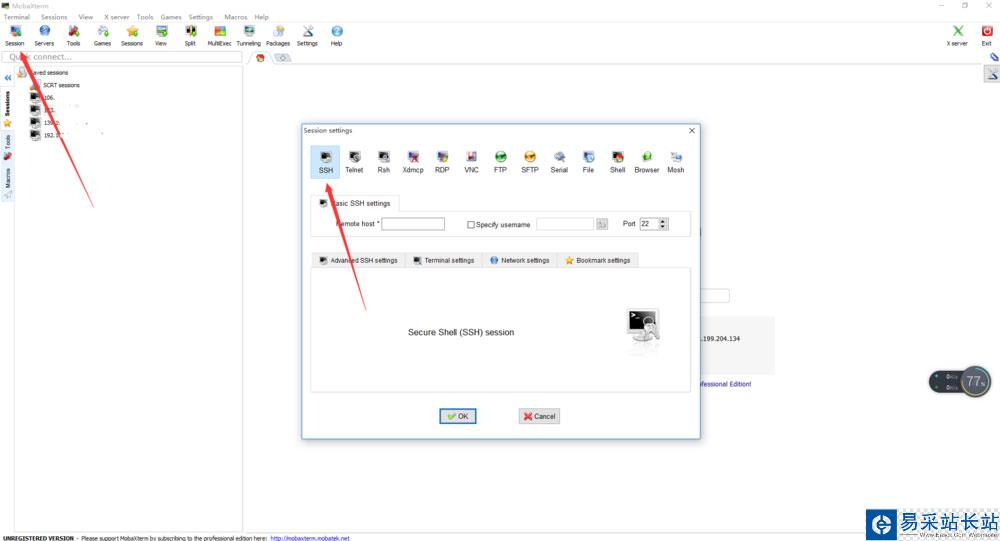The image size is (1000, 541).
Task: Select the Saved sessions tree item
Action: coord(43,73)
